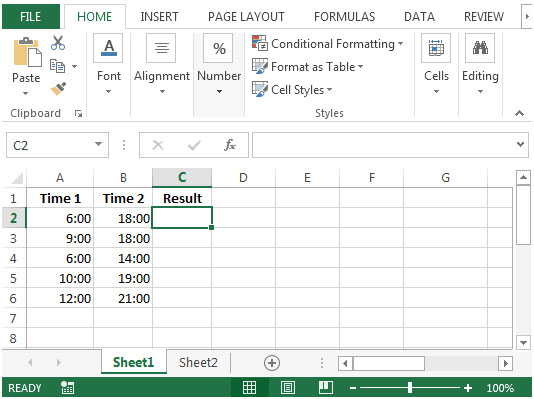Open Format as Table menu
The width and height of the screenshot is (534, 399).
tap(308, 66)
